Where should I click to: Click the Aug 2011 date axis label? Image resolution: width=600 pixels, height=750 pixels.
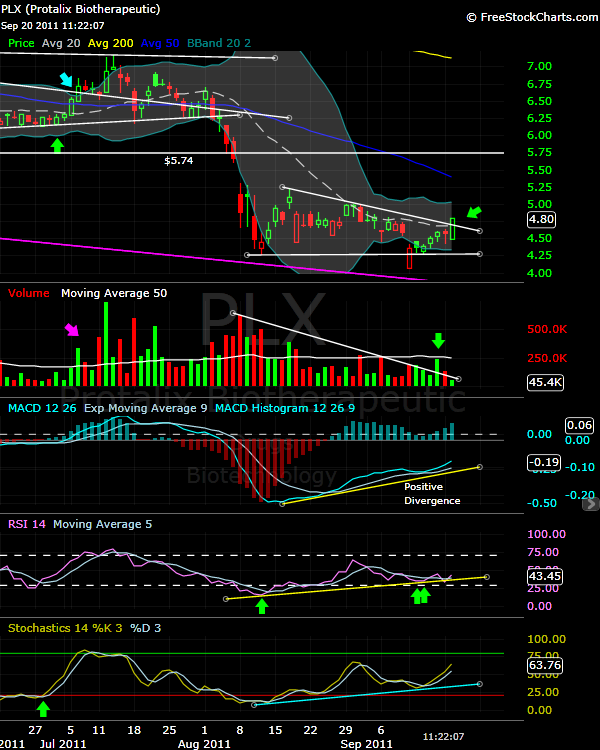click(204, 744)
